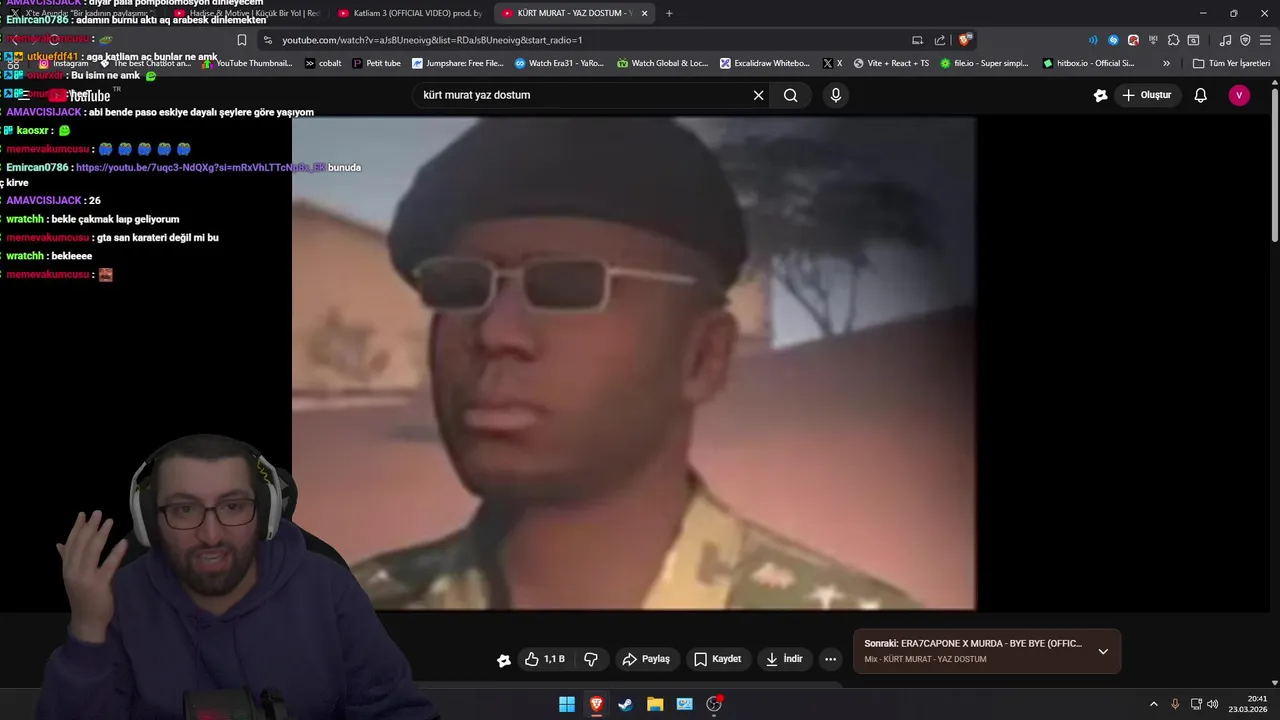Open Windows Start menu
This screenshot has width=1280, height=720.
(x=567, y=704)
